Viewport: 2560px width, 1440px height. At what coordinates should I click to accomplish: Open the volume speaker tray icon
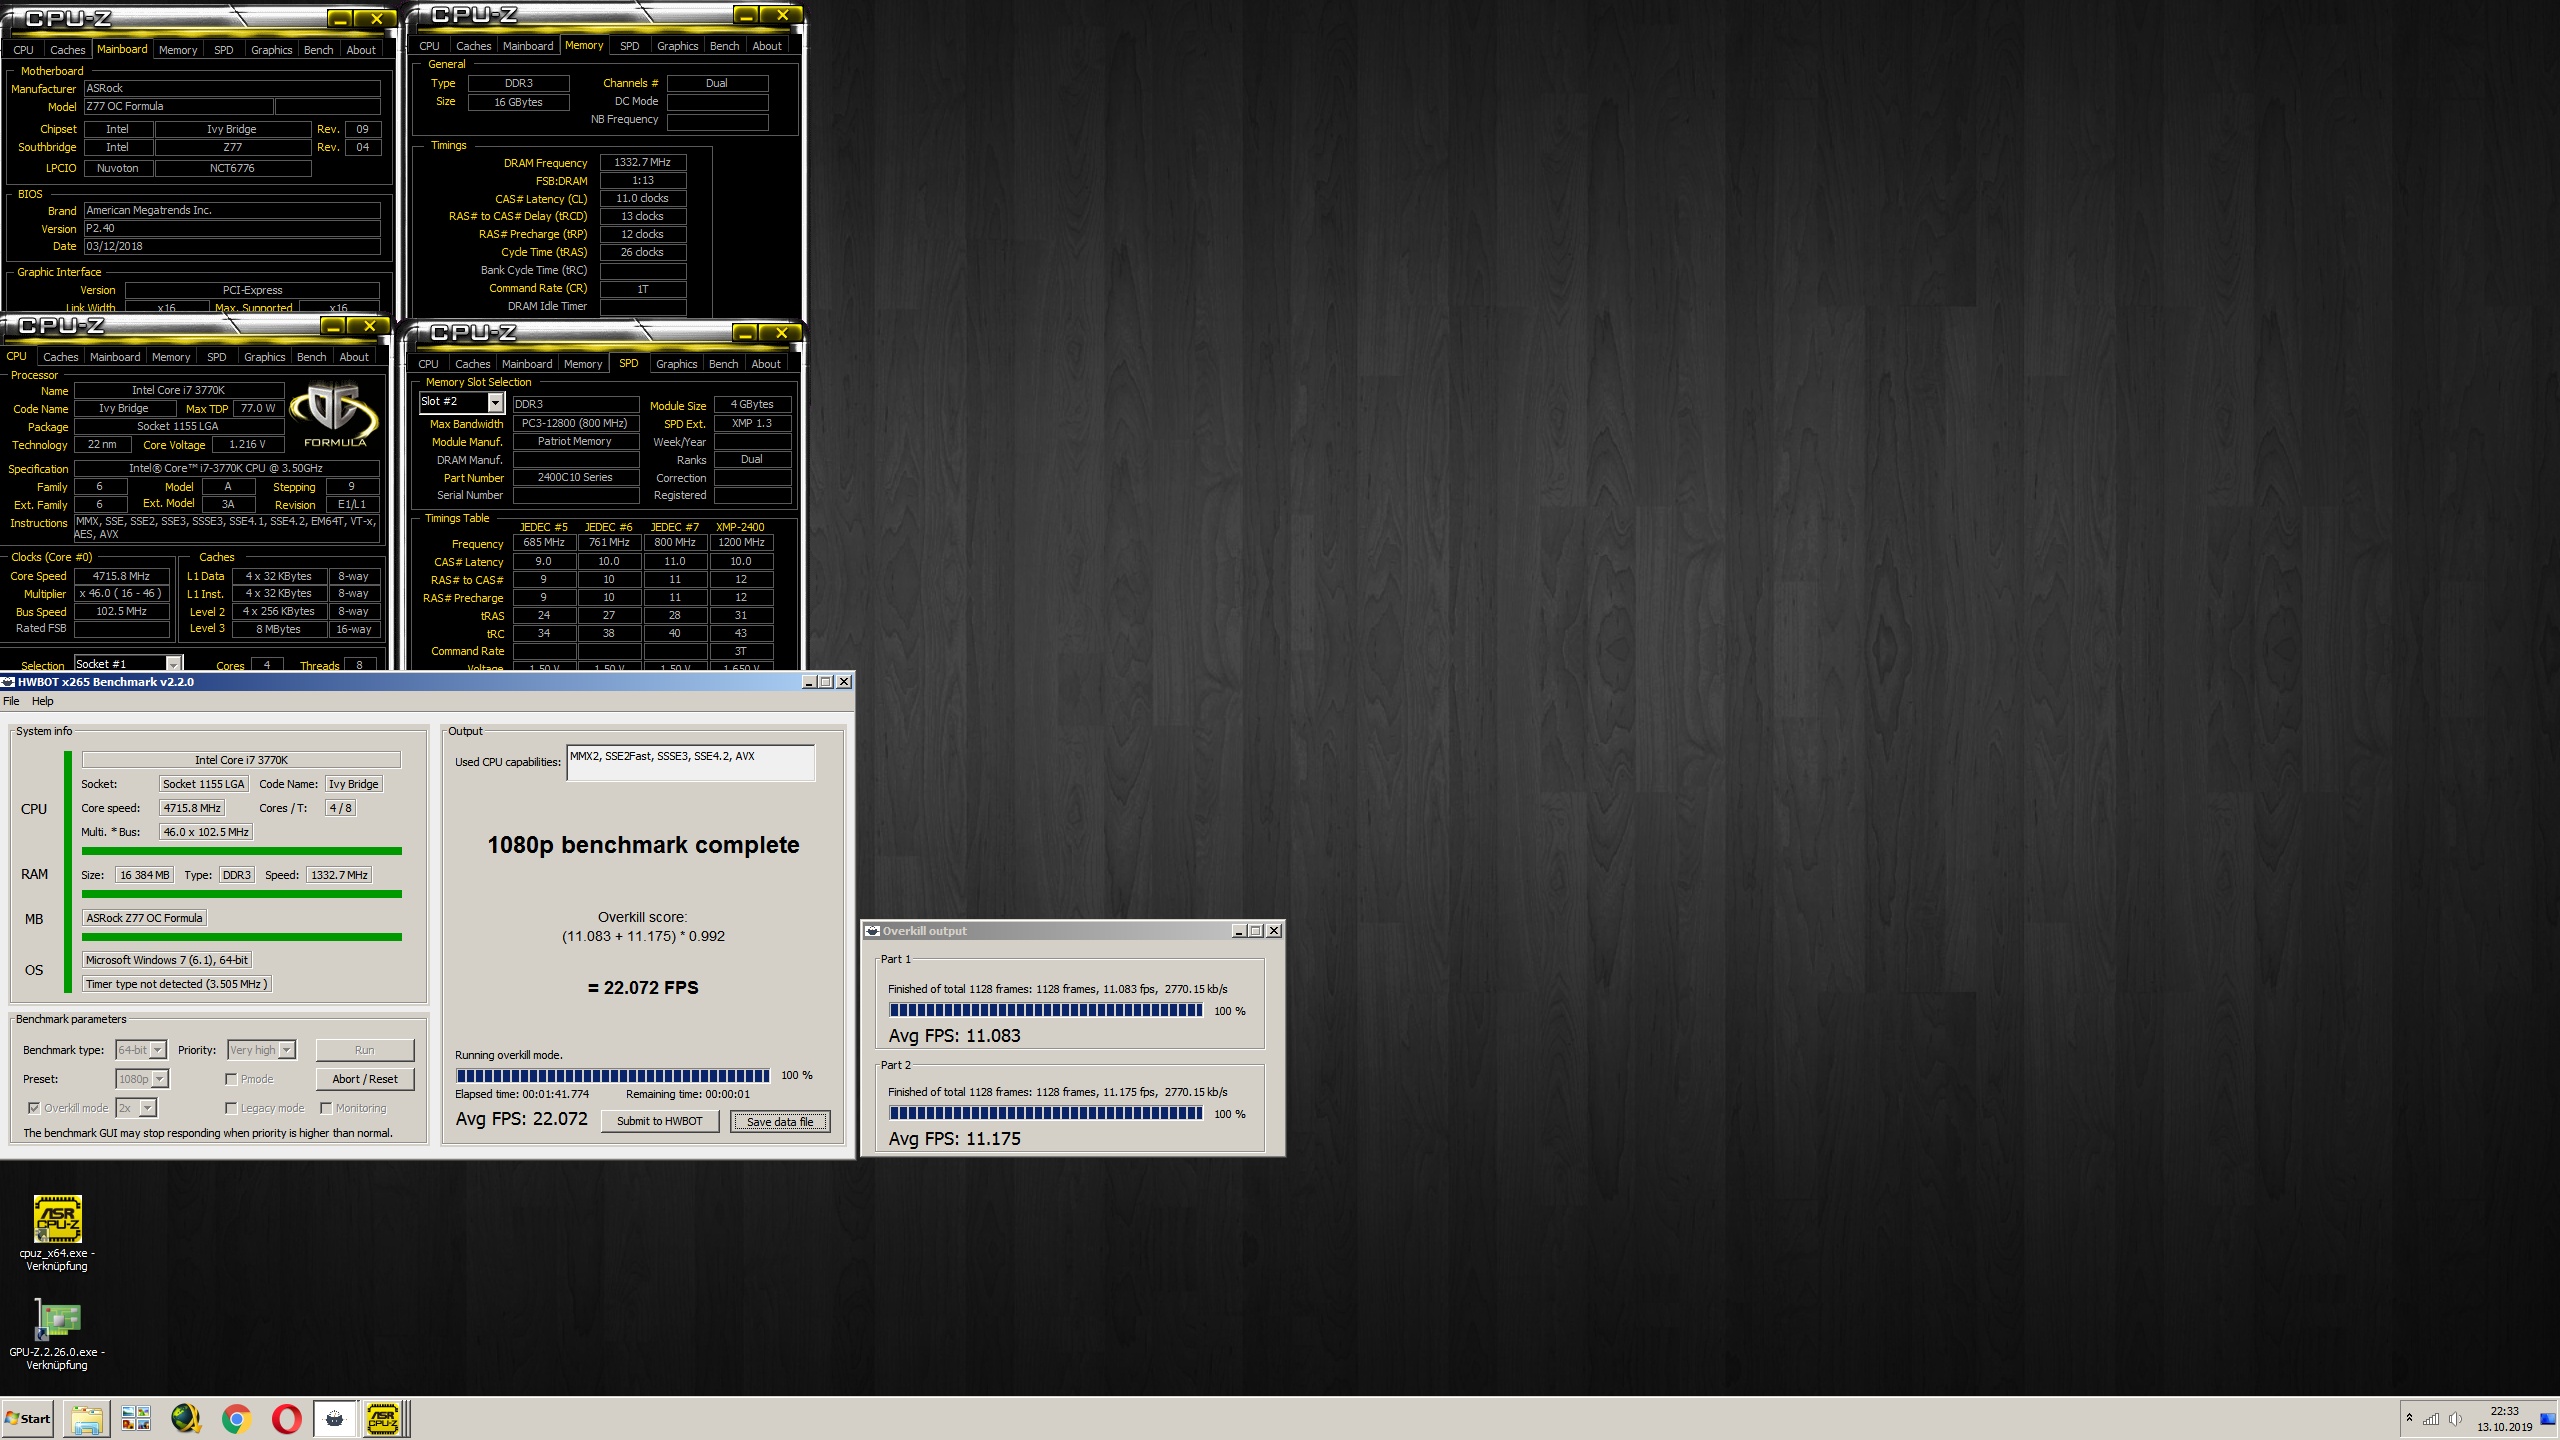click(2455, 1419)
